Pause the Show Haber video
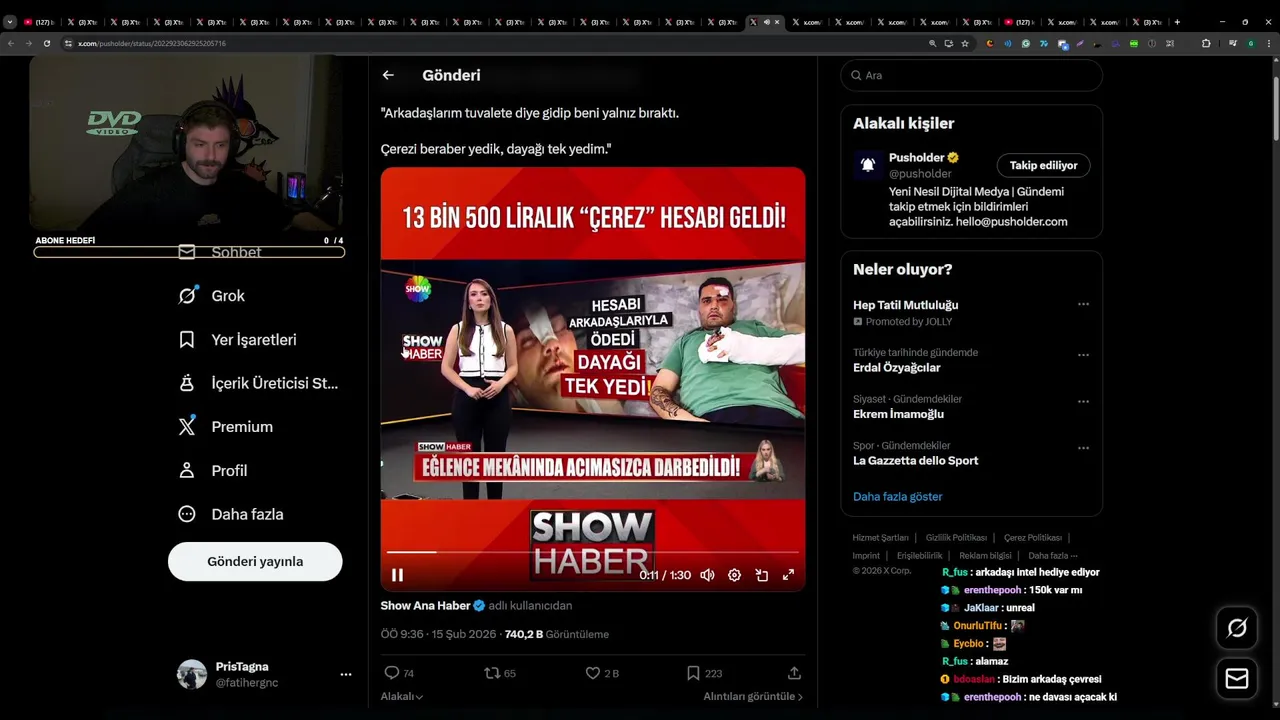This screenshot has width=1280, height=720. [x=397, y=575]
